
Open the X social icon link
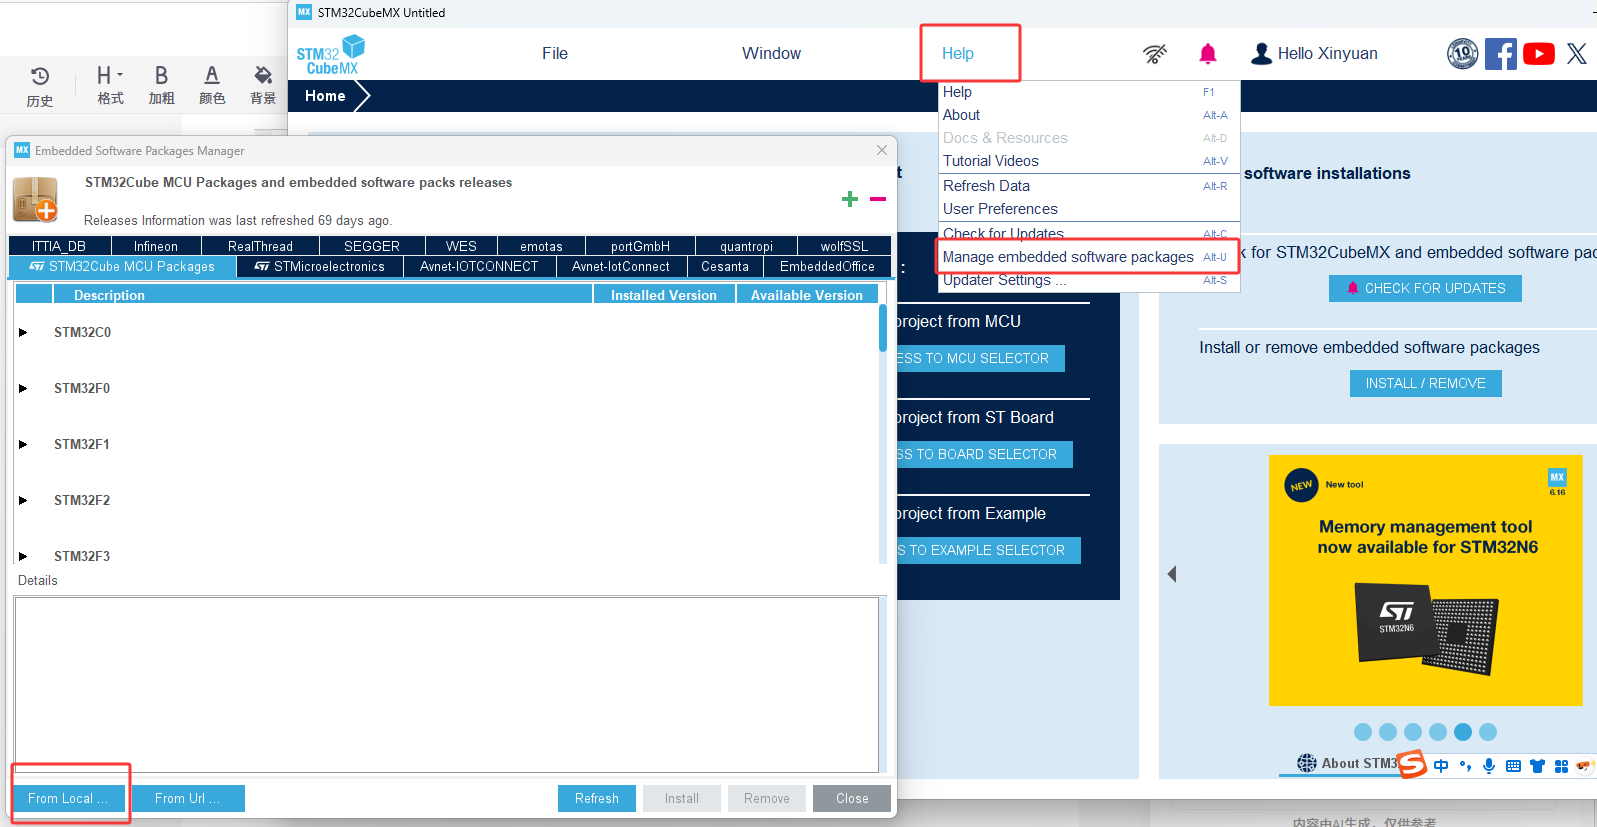pyautogui.click(x=1577, y=54)
